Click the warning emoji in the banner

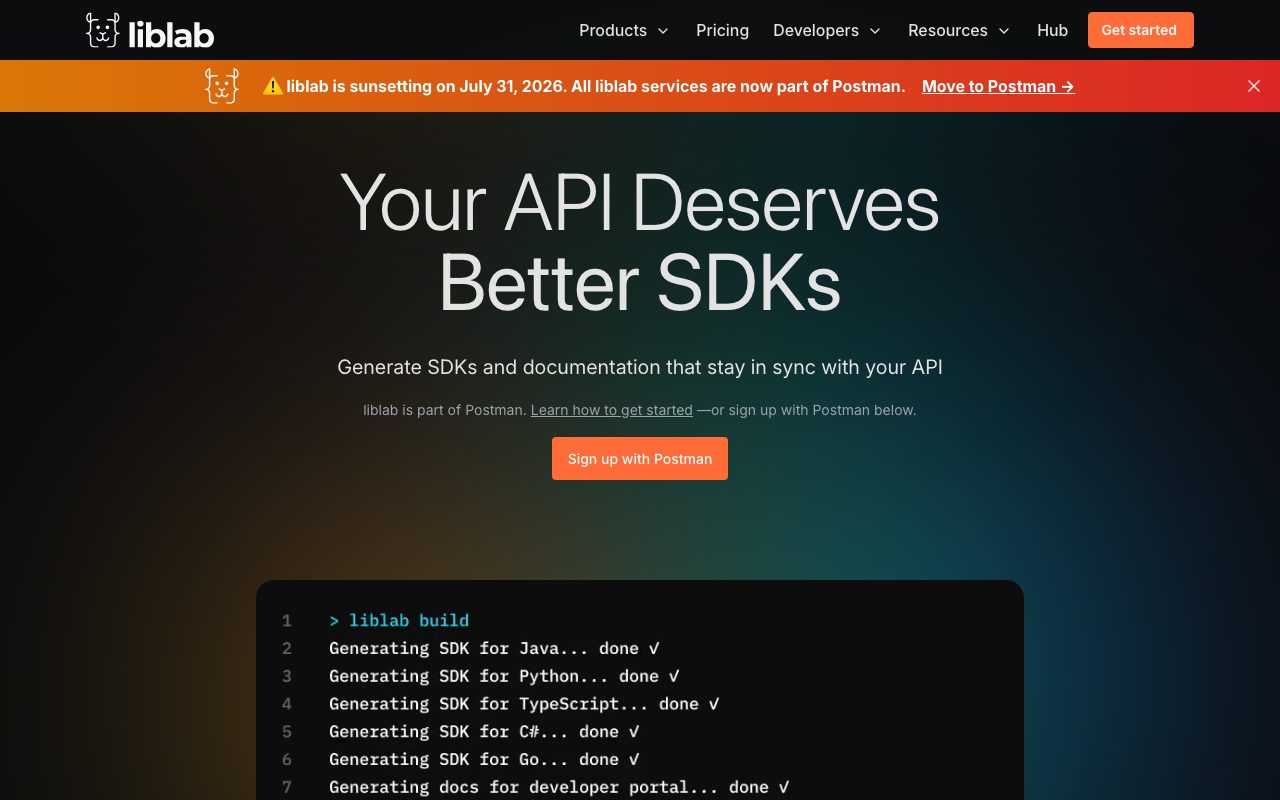coord(272,86)
